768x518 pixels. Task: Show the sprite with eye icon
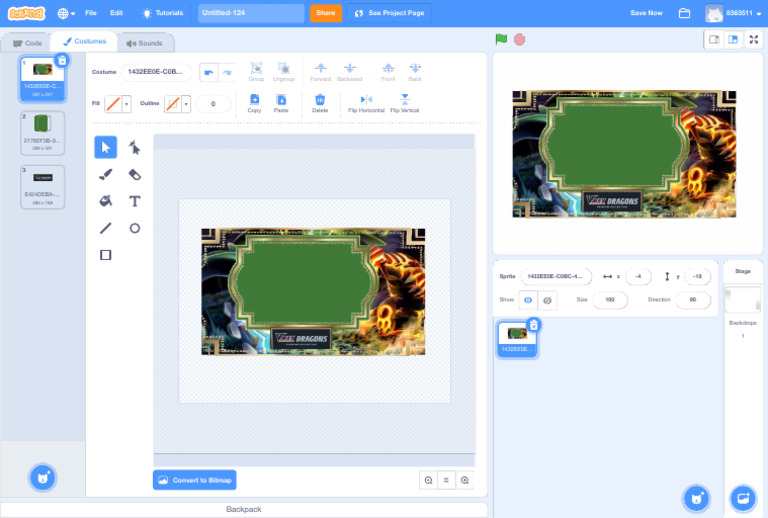[528, 300]
